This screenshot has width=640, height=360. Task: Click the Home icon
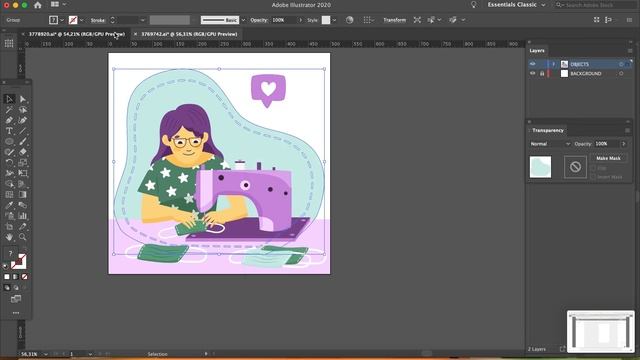click(38, 5)
